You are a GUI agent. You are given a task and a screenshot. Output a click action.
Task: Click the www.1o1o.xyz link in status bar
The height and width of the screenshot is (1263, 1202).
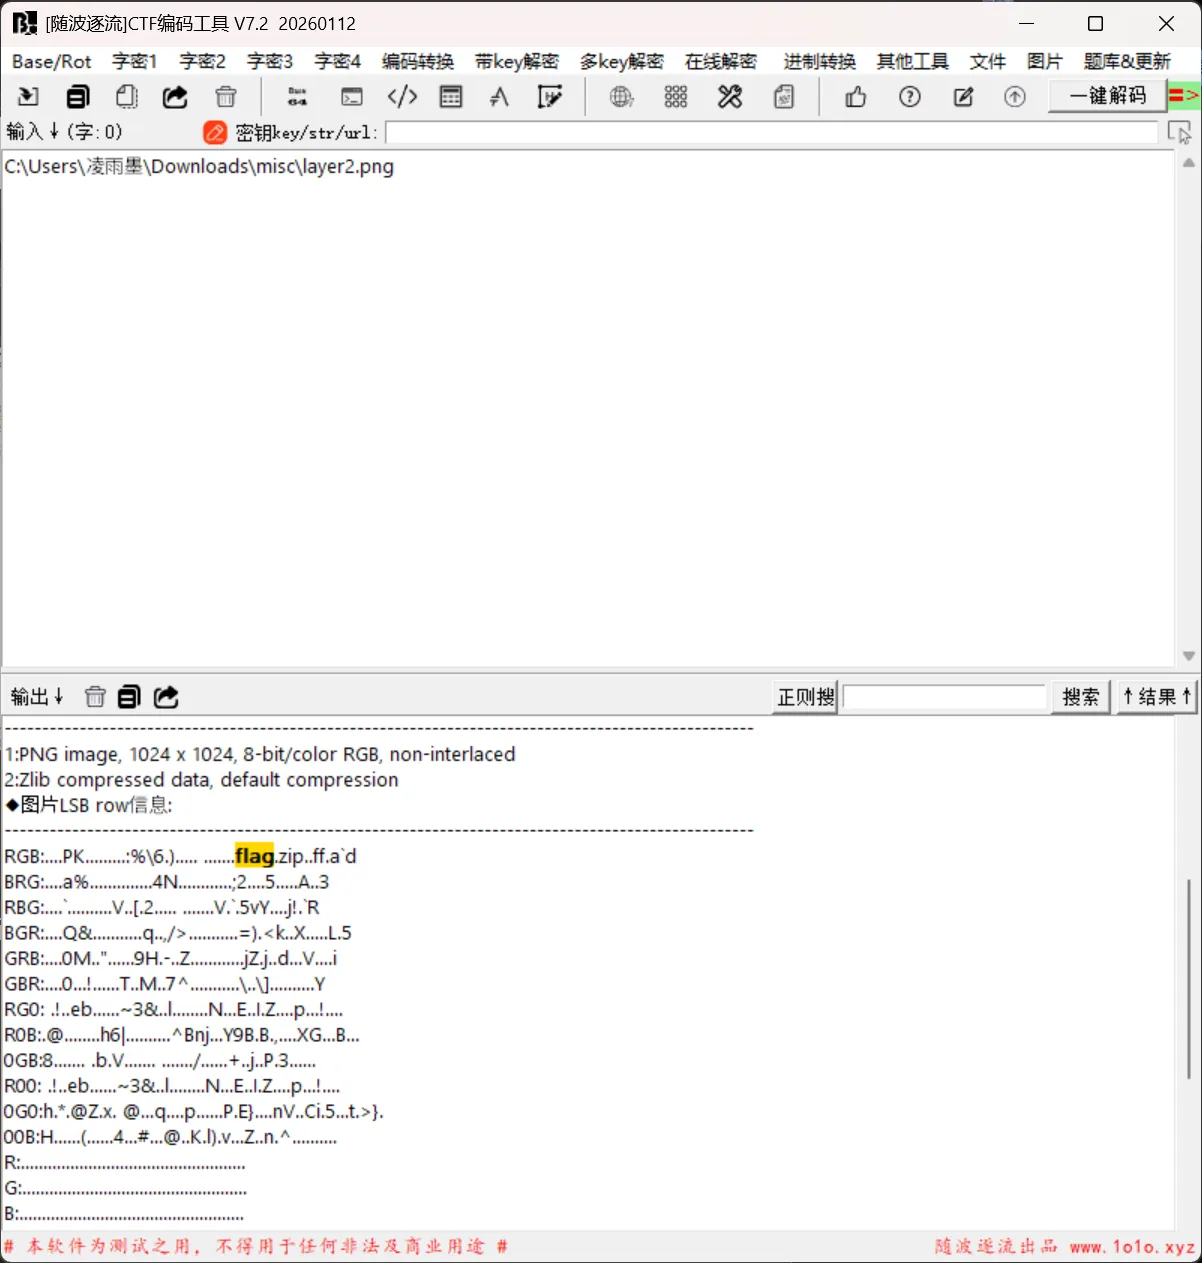(1132, 1247)
